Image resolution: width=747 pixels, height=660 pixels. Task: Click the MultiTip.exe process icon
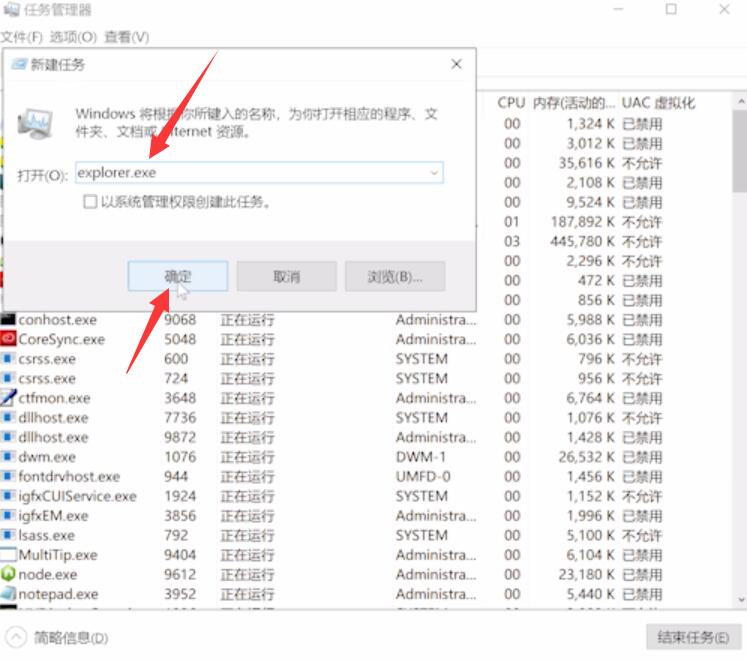[8, 555]
